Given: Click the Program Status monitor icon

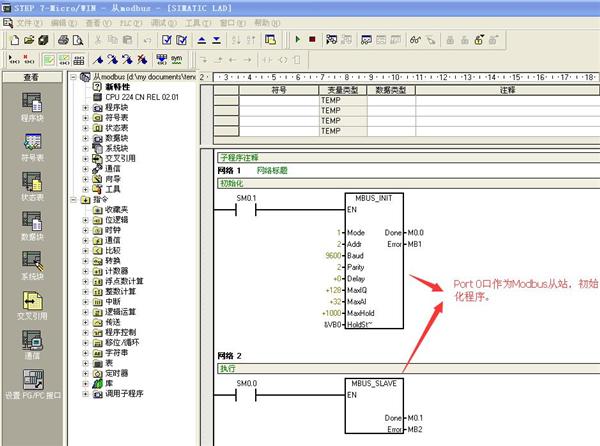Looking at the screenshot, I should [331, 39].
